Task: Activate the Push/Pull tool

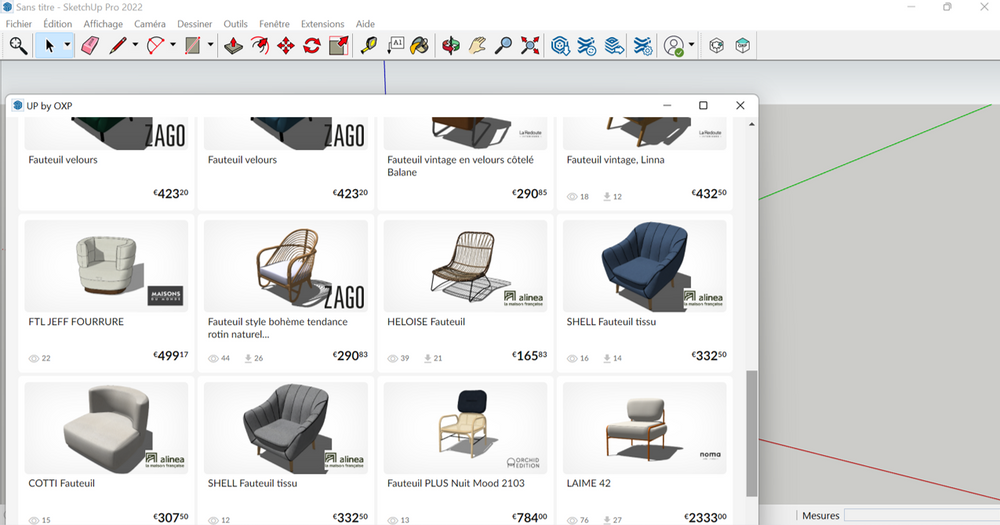Action: click(233, 46)
